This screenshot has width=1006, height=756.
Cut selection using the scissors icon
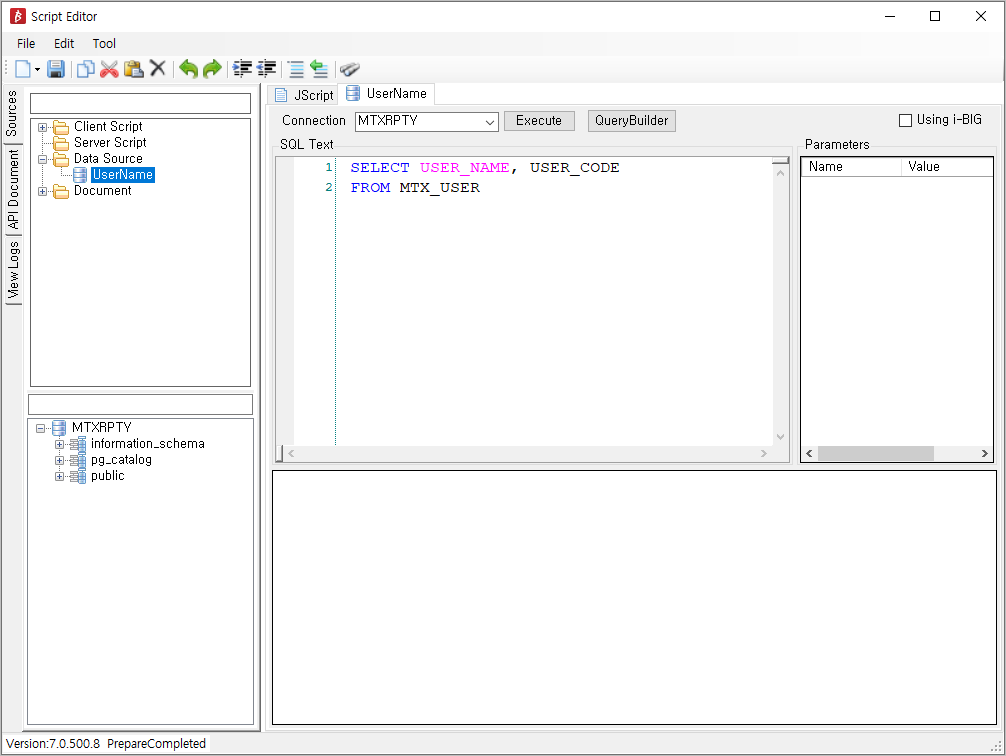coord(109,69)
